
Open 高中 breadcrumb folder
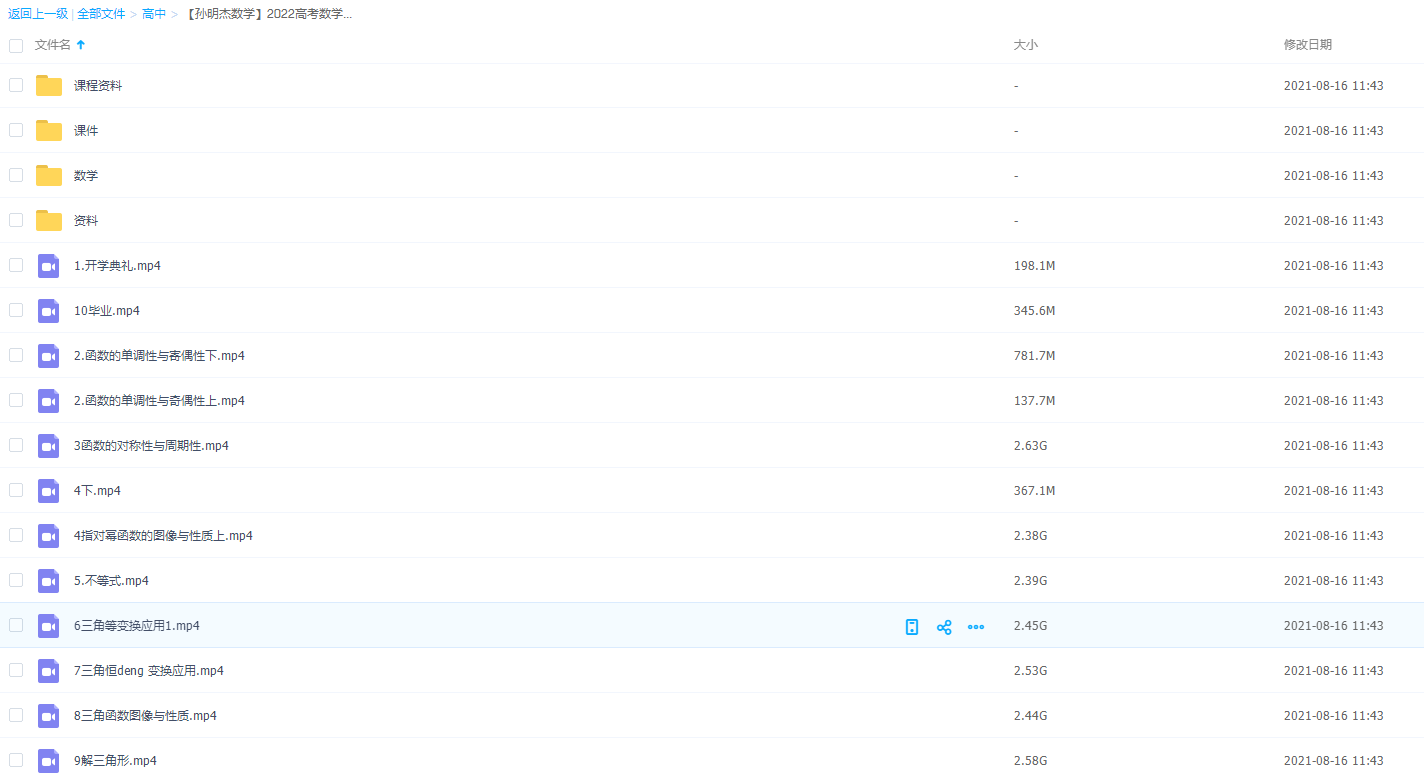click(154, 14)
